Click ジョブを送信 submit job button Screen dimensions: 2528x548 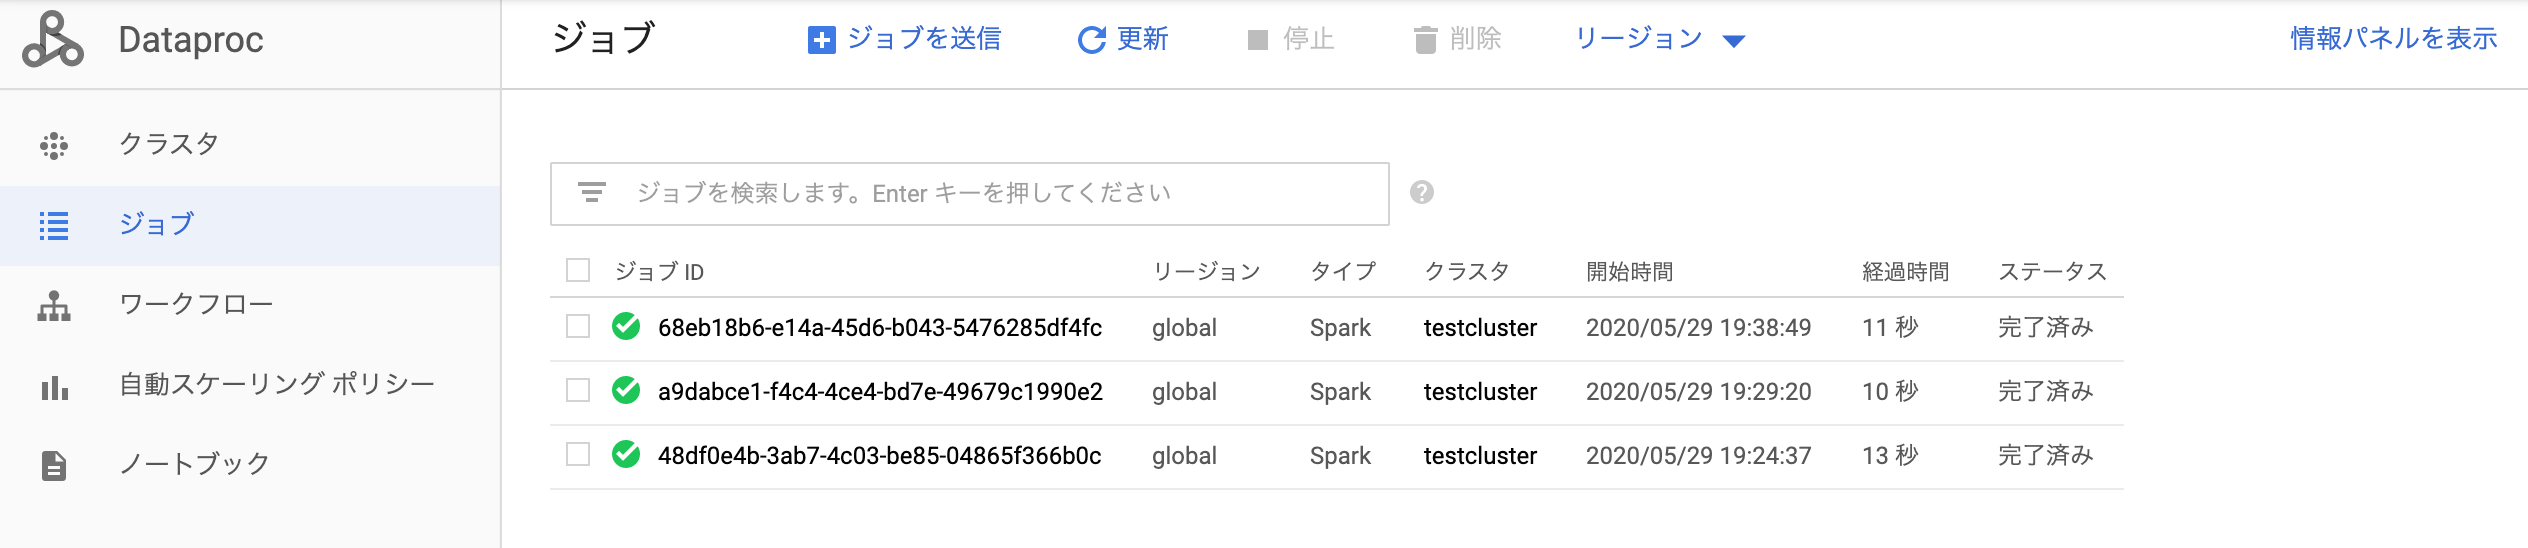904,39
